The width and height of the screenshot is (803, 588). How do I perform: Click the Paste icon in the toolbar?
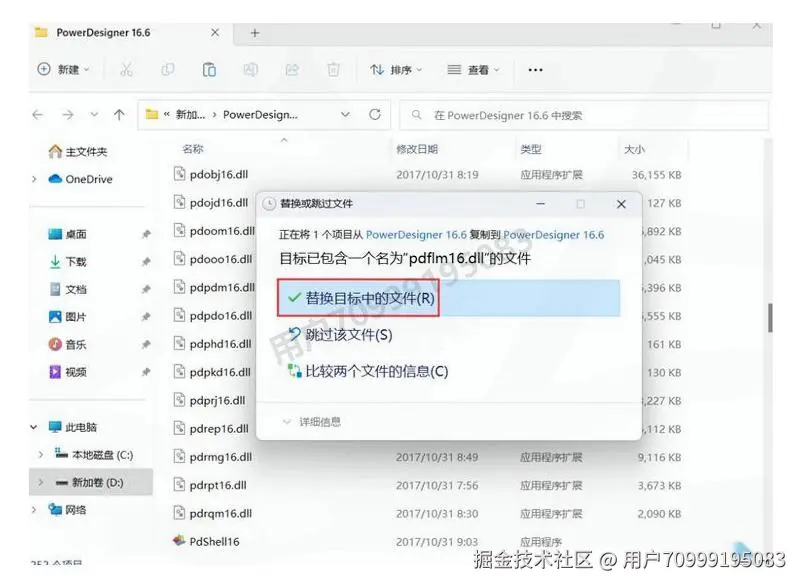209,69
